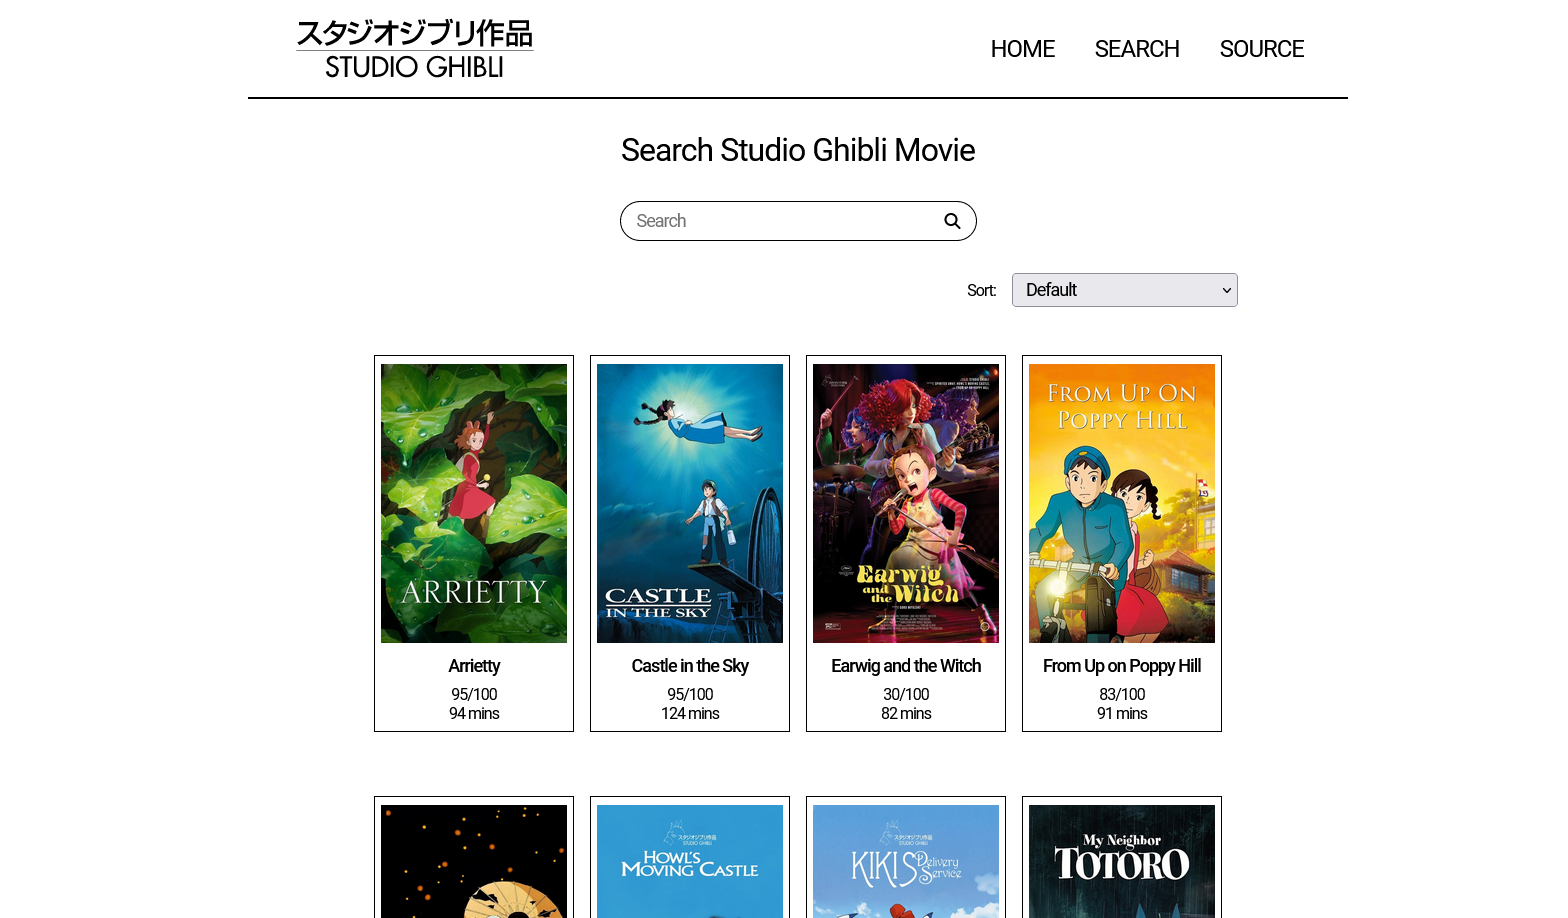Image resolution: width=1568 pixels, height=918 pixels.
Task: Click the Search Studio Ghibli Movie heading
Action: tap(797, 150)
